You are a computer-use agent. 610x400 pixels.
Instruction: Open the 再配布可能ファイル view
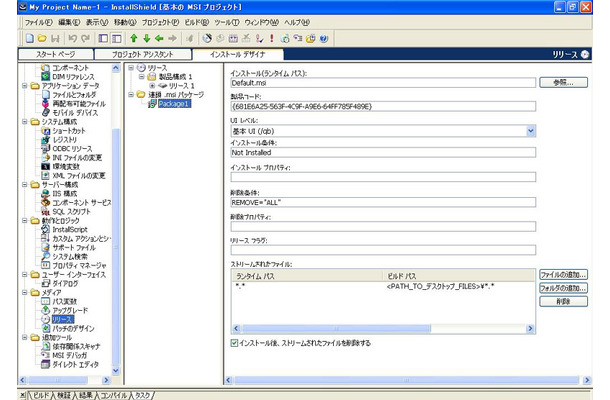[x=79, y=104]
